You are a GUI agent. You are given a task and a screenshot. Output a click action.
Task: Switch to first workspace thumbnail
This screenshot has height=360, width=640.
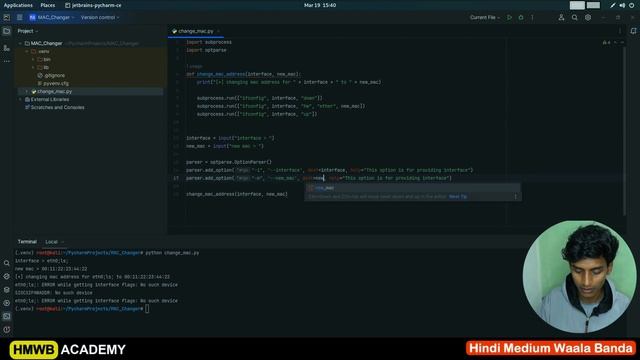tap(577, 5)
